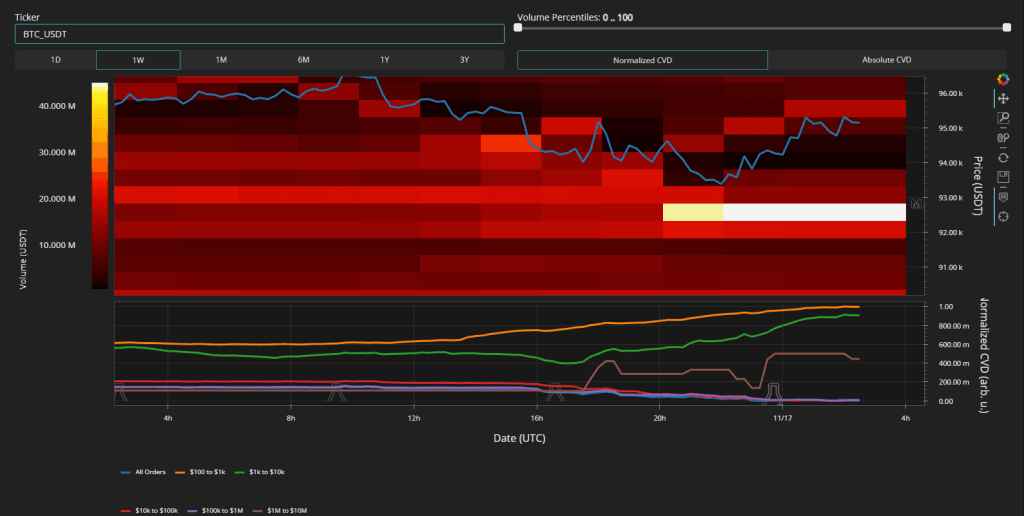Click the Volume Percentiles left slider handle
The height and width of the screenshot is (516, 1024).
pyautogui.click(x=518, y=28)
